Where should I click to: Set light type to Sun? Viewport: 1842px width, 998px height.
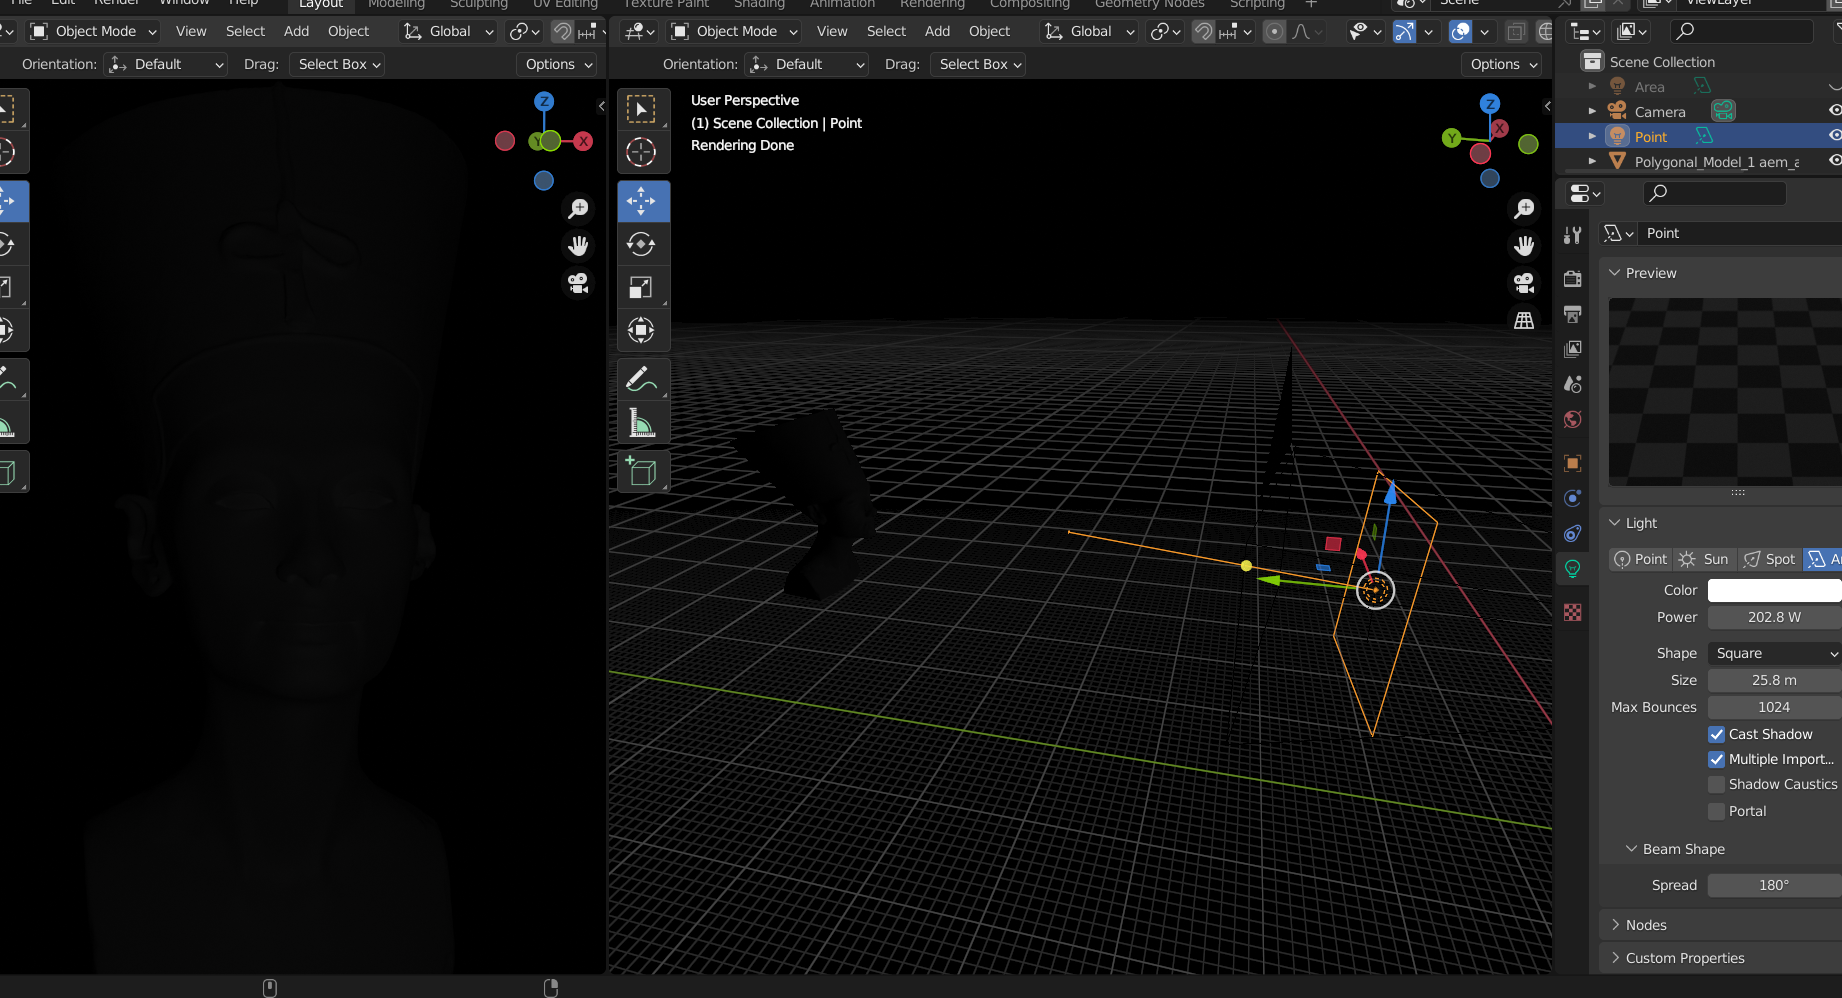coord(1704,559)
